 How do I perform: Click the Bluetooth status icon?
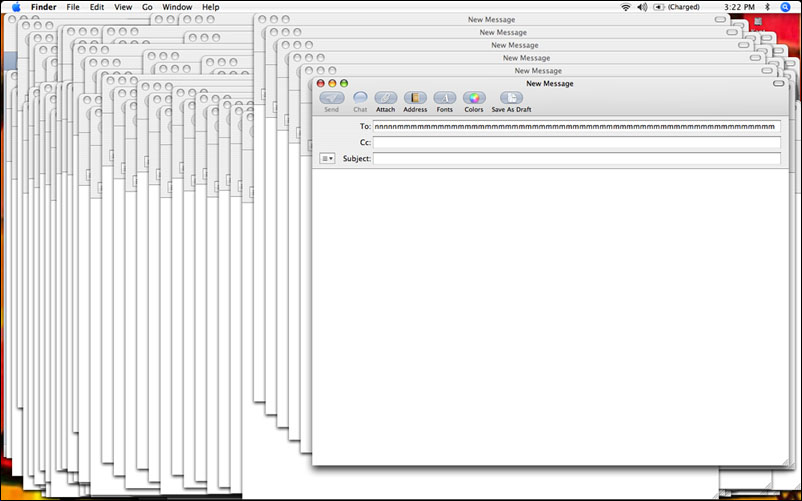click(767, 7)
